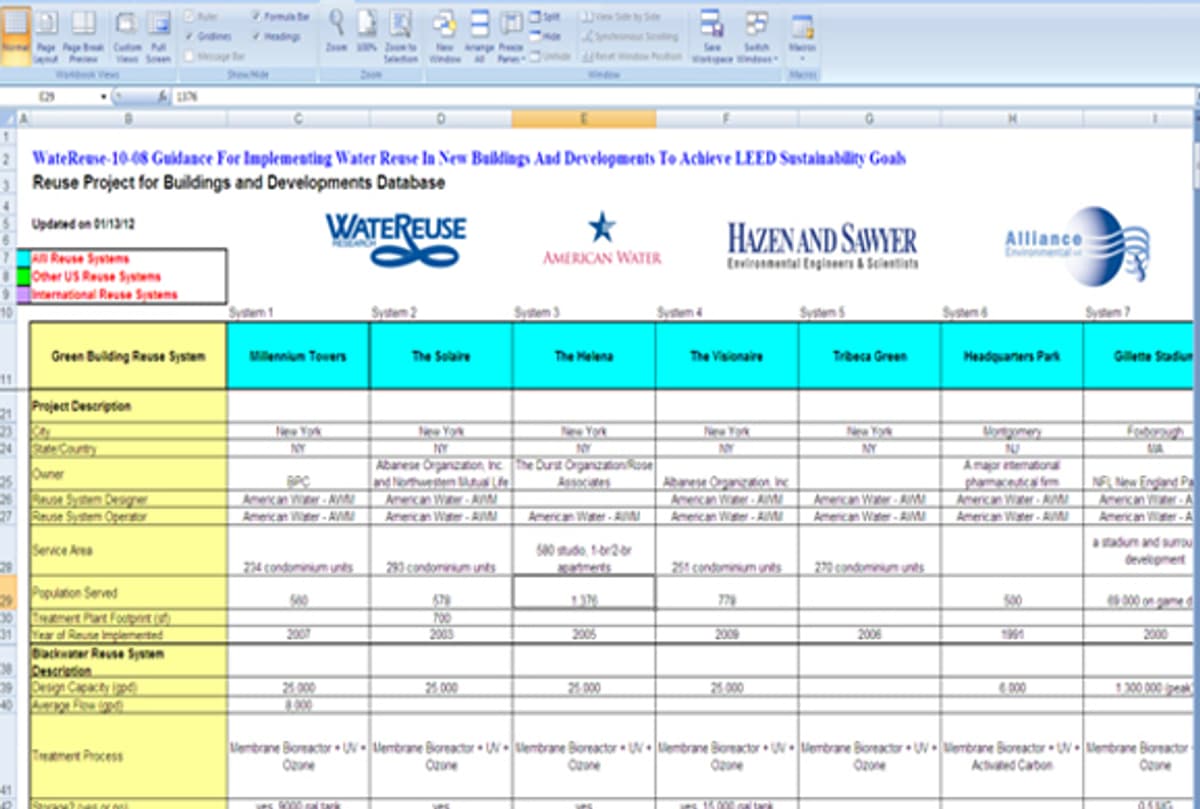Click the WateReuse Research logo
Image resolution: width=1200 pixels, height=809 pixels.
coord(395,238)
